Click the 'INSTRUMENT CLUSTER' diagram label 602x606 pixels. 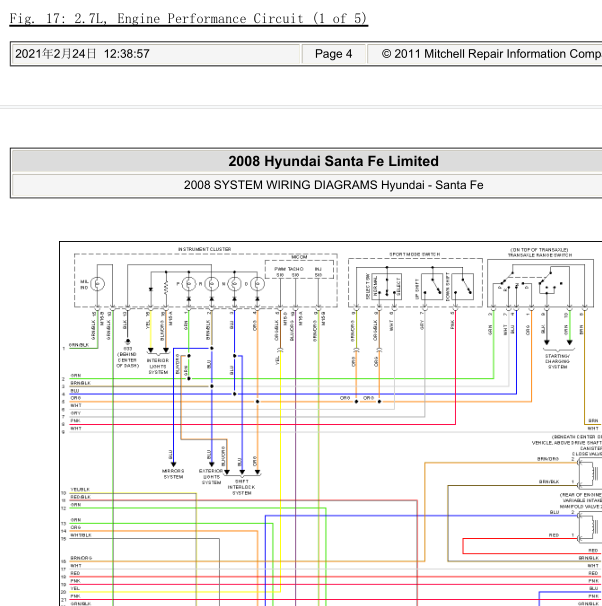pos(204,249)
